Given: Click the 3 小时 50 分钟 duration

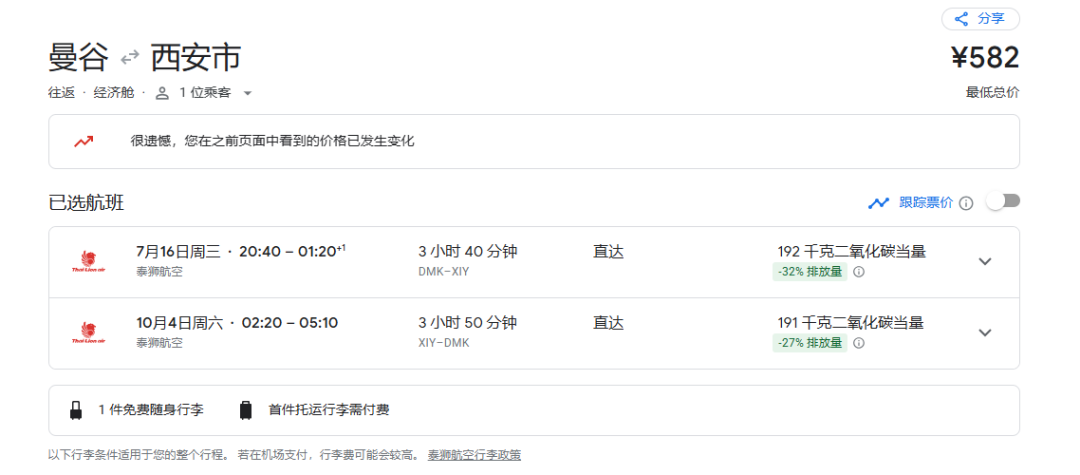Looking at the screenshot, I should click(x=468, y=322).
